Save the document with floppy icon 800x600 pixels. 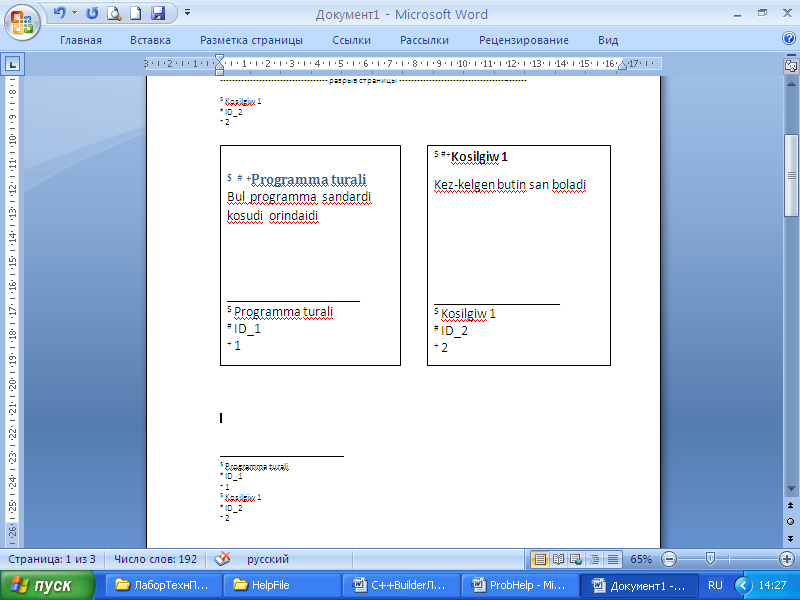point(158,13)
